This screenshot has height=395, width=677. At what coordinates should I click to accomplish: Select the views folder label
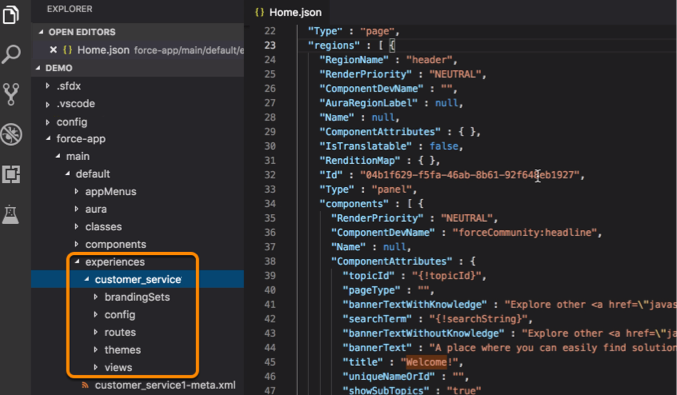118,368
